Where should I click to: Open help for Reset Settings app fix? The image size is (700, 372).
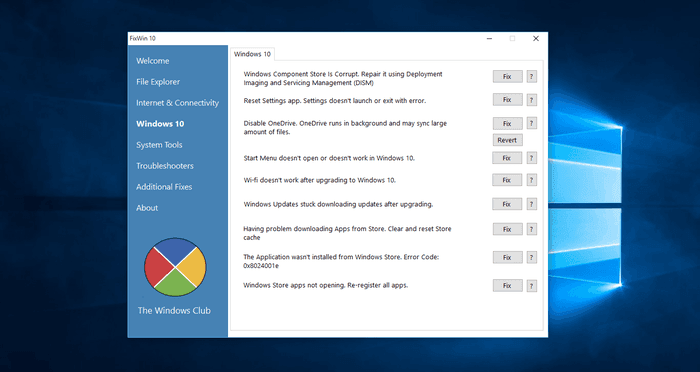531,100
